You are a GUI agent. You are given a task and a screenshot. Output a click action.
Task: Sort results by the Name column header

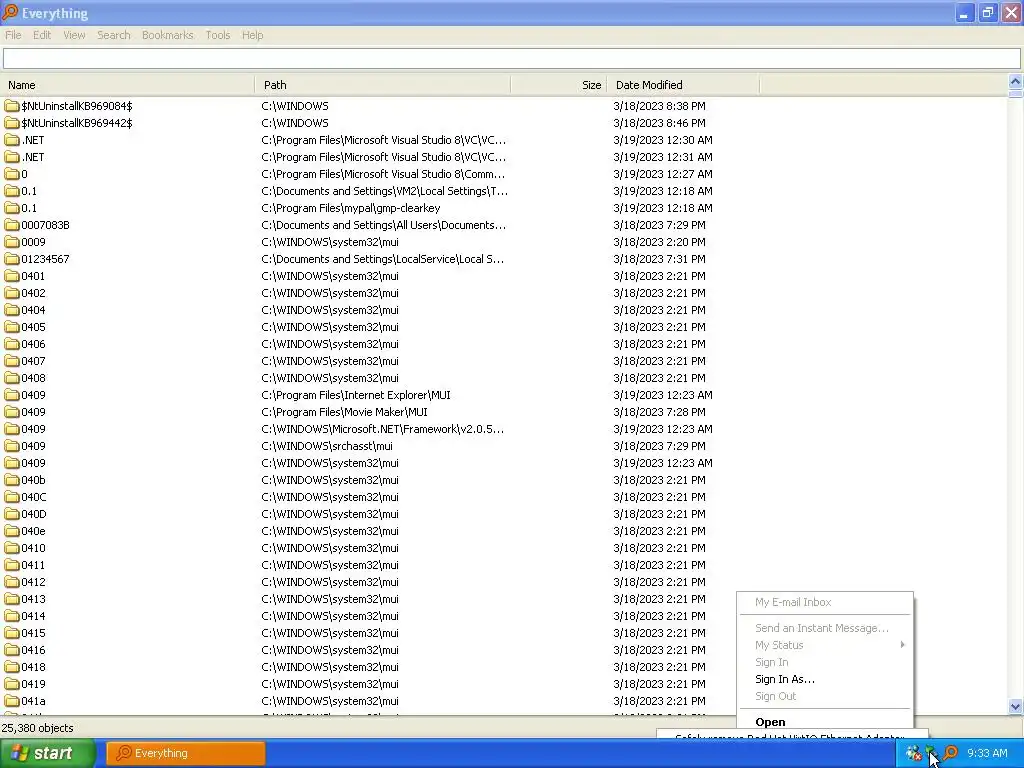[127, 85]
